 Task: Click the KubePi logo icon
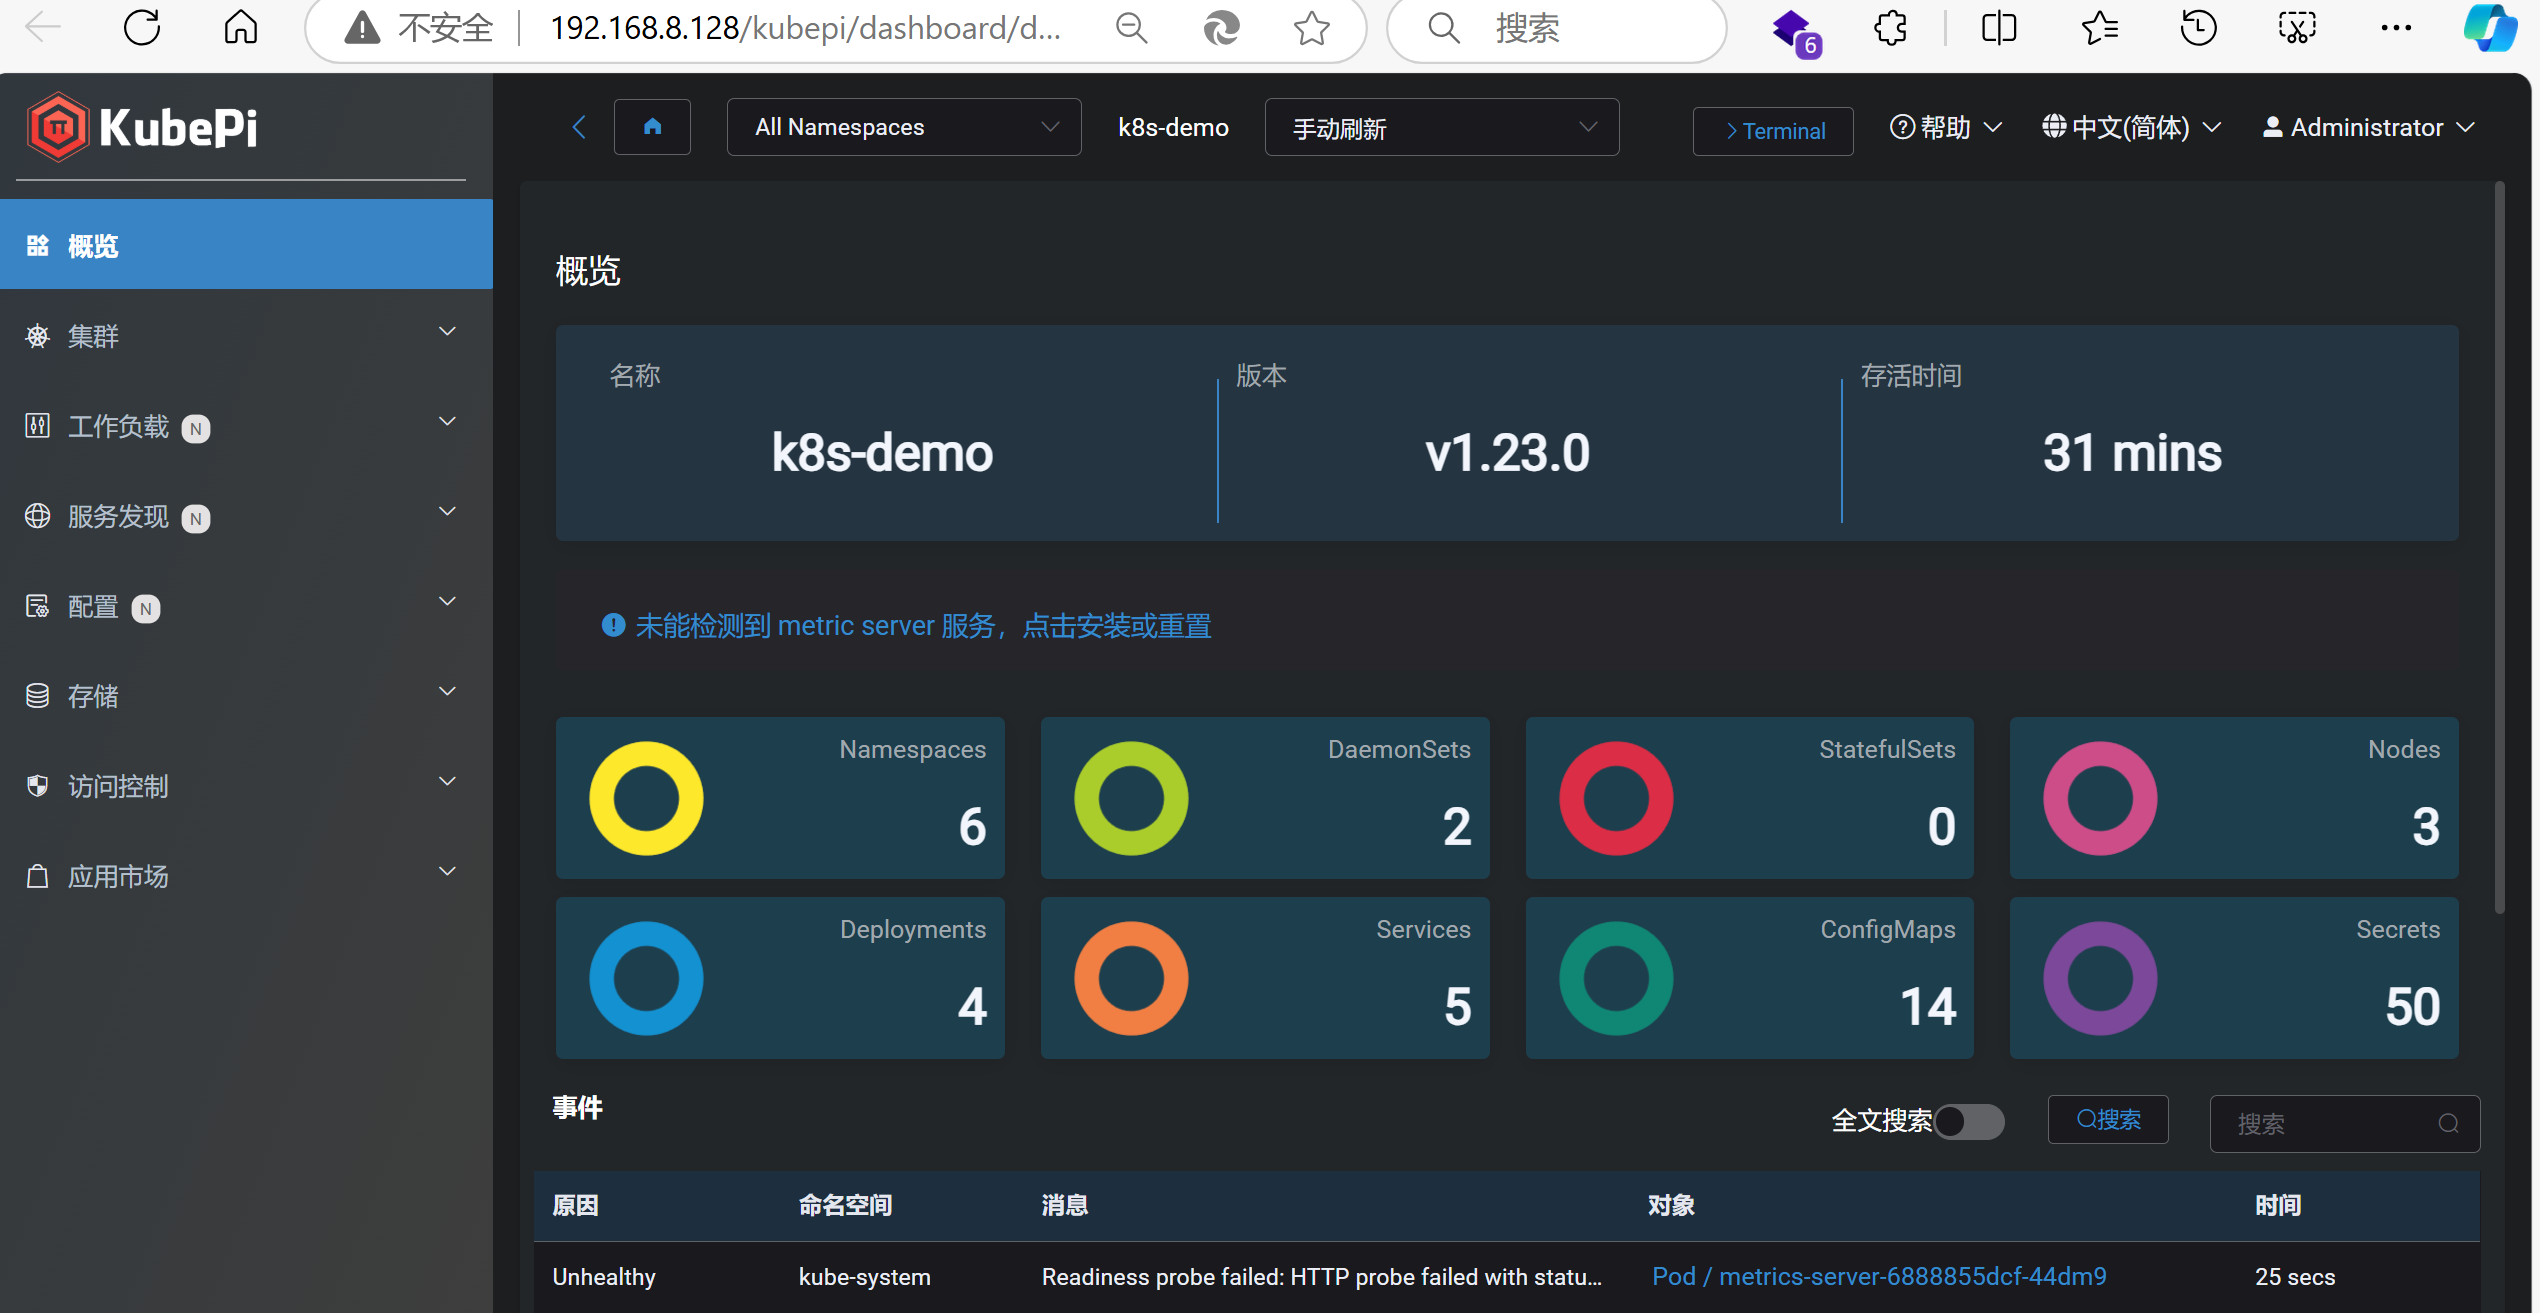58,127
